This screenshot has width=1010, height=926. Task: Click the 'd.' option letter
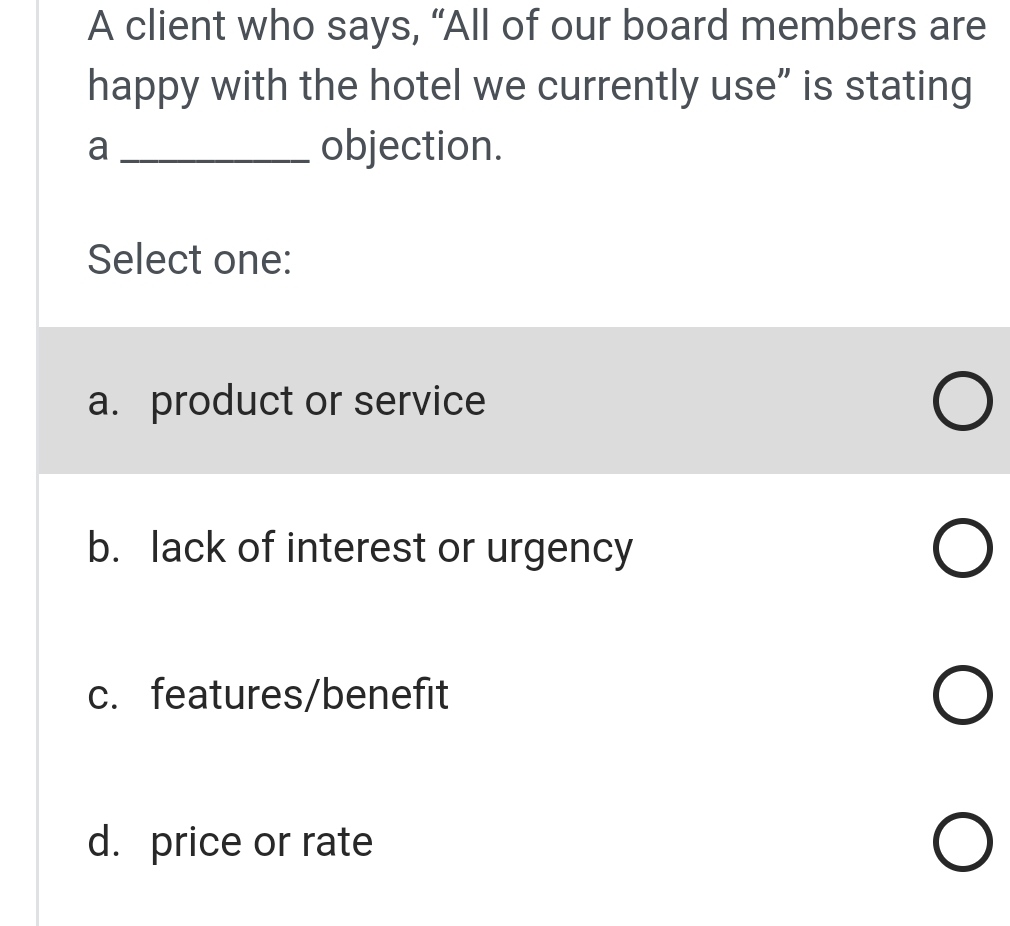[x=102, y=842]
